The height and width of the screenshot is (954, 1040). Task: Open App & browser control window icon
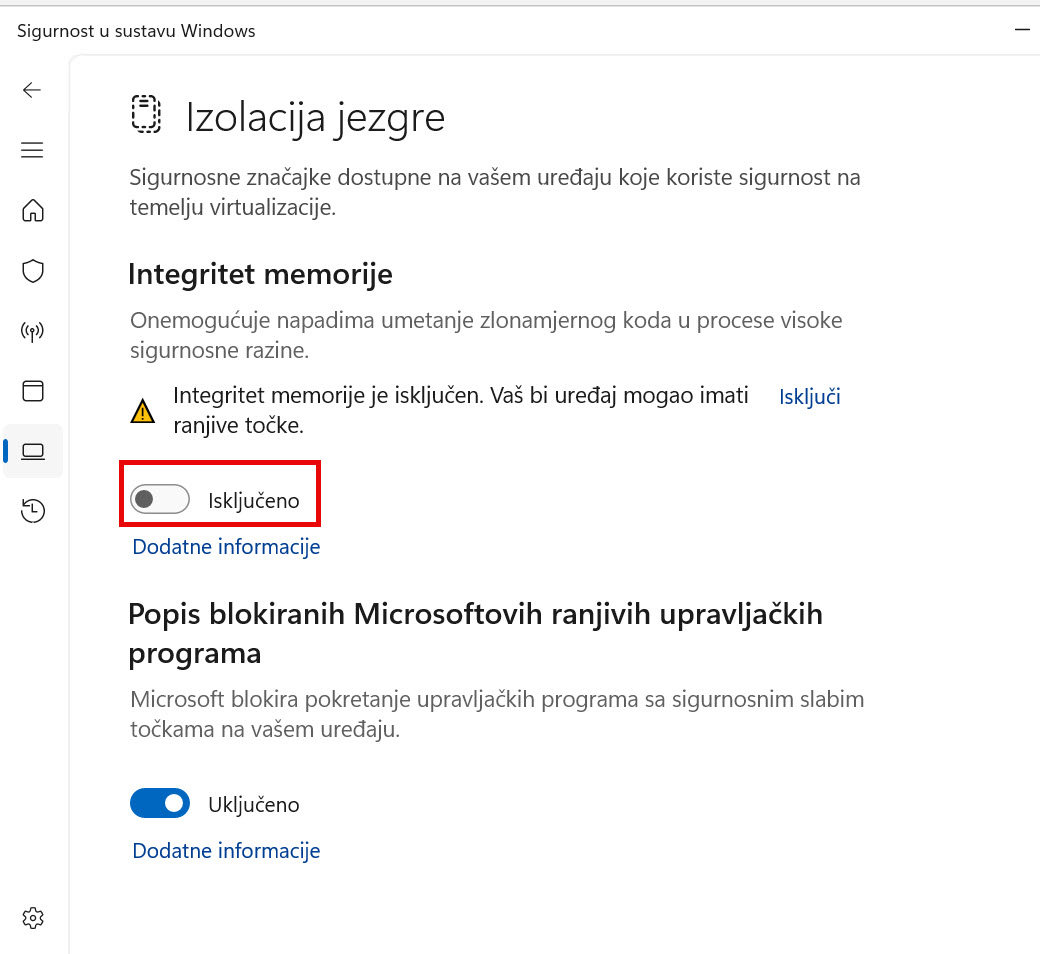tap(32, 391)
